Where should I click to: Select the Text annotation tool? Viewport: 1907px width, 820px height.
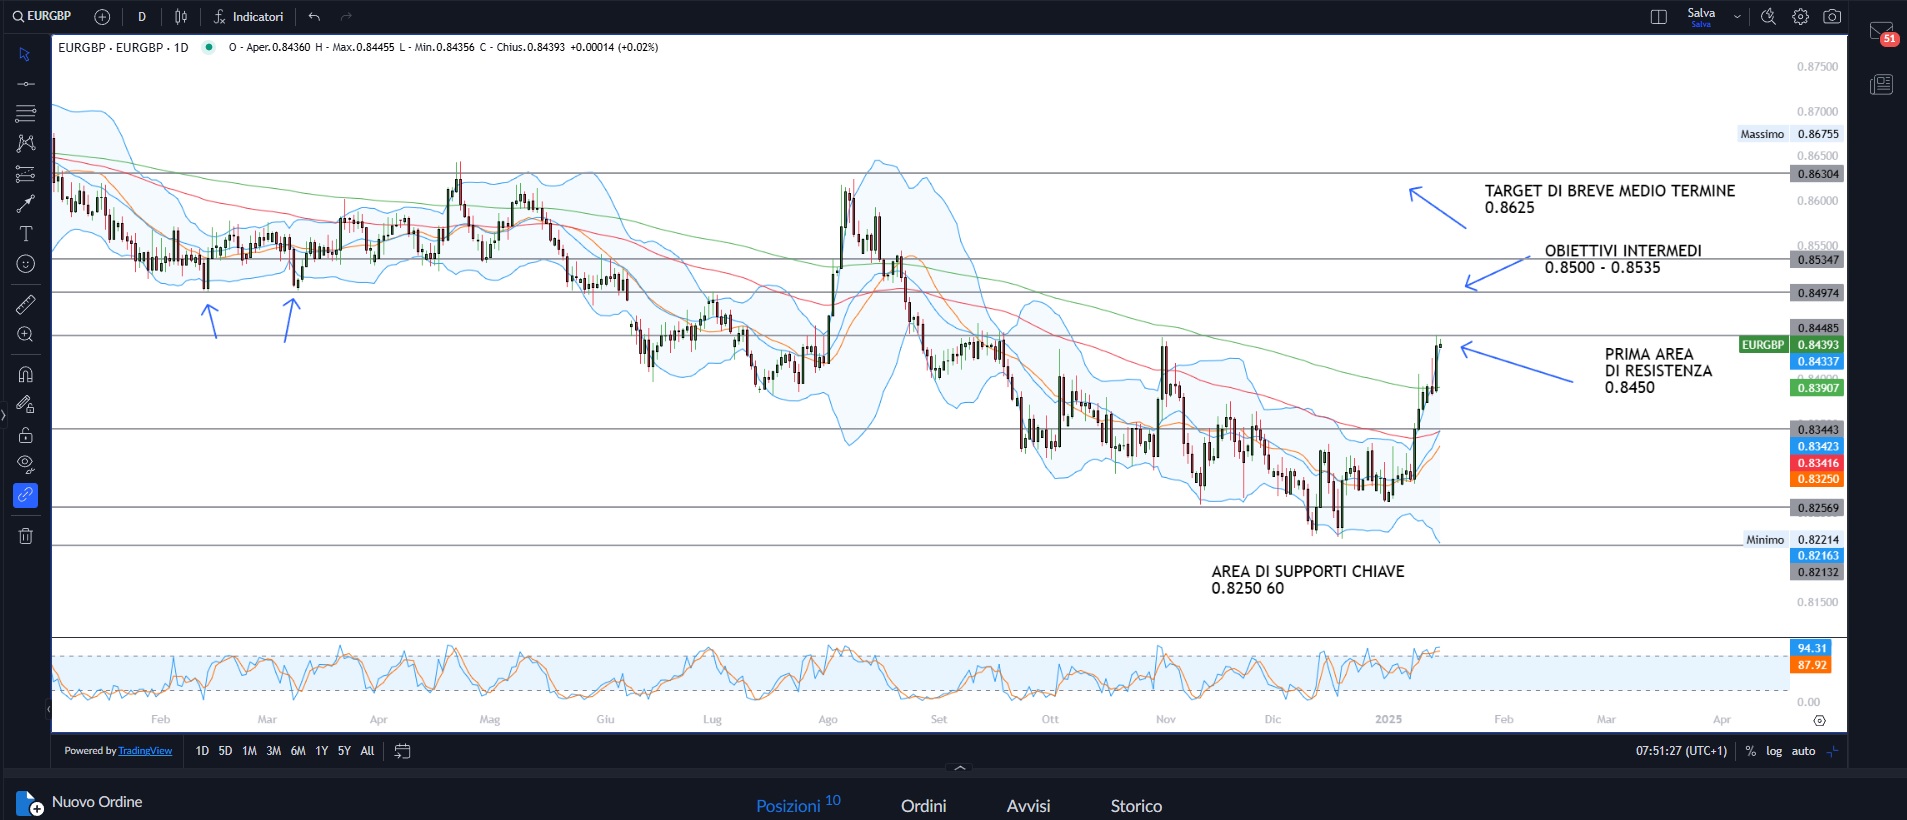26,234
